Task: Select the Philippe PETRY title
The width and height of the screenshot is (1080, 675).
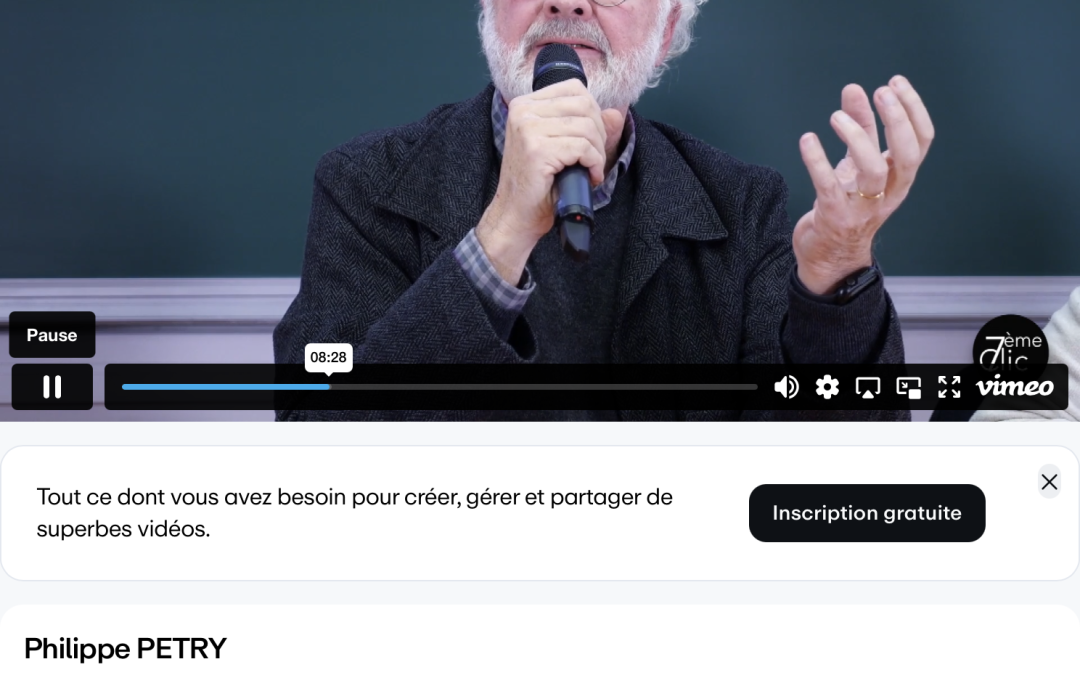Action: point(125,648)
